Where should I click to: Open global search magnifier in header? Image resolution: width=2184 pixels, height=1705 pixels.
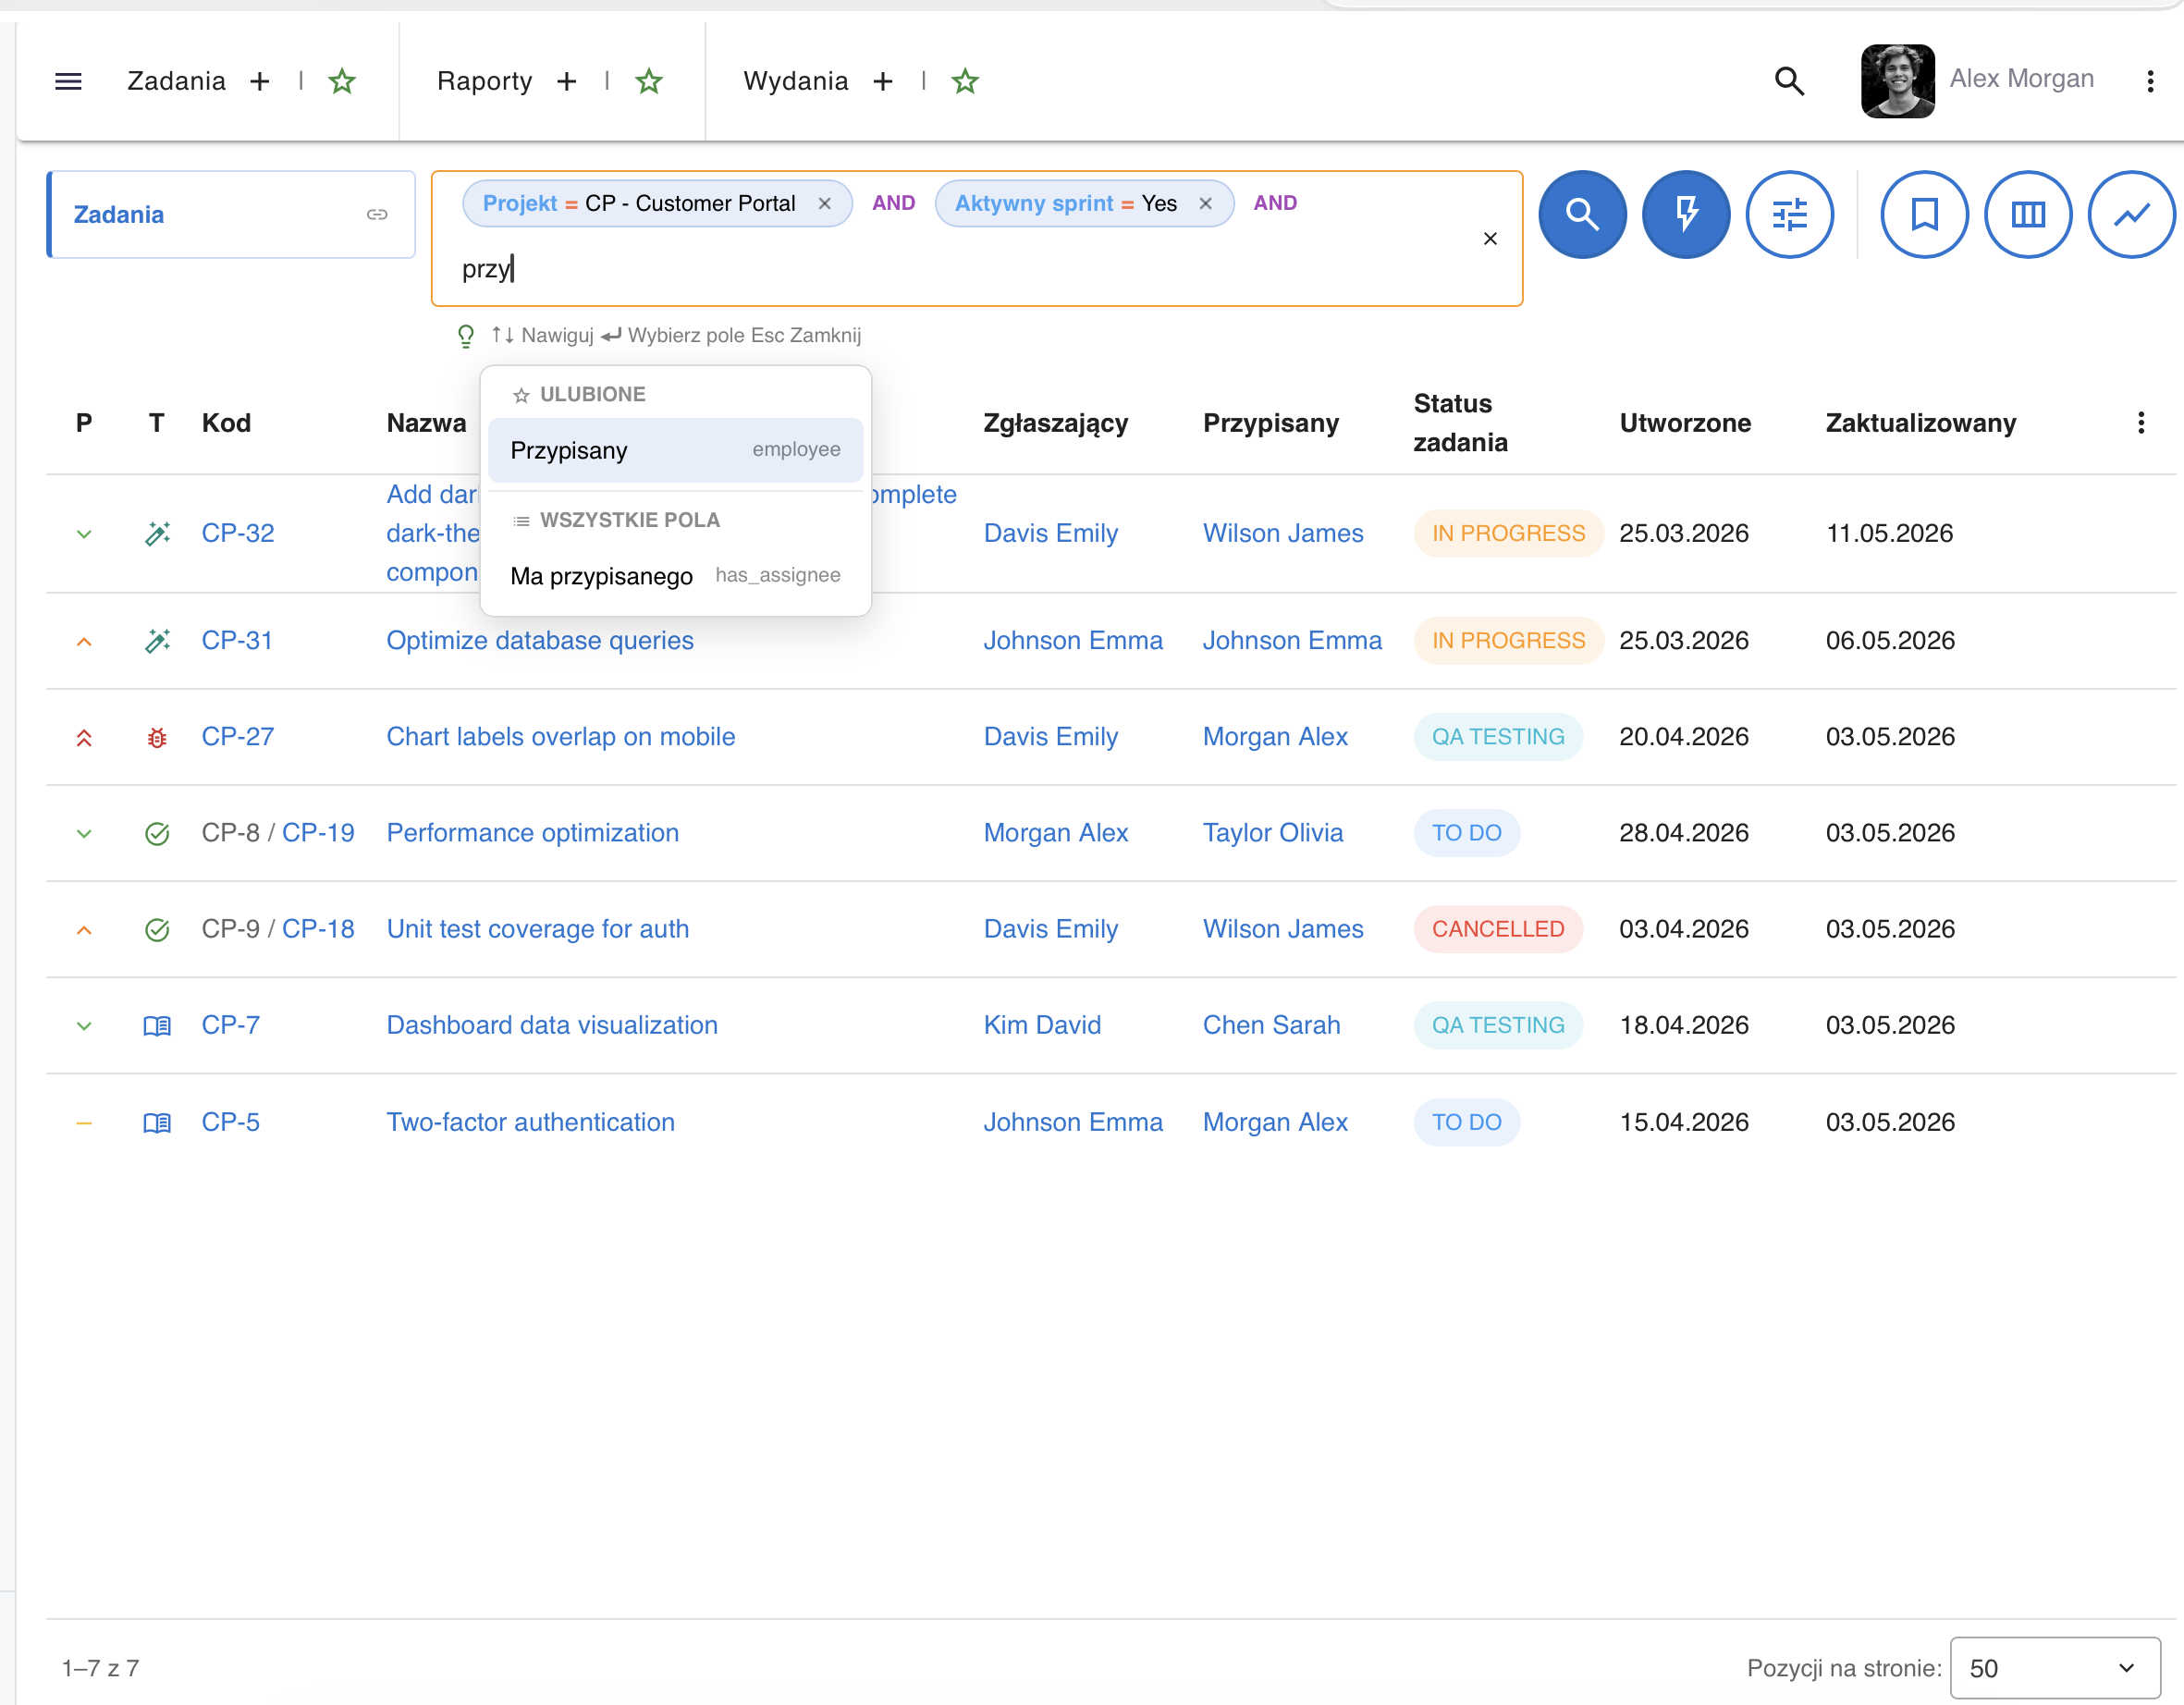[x=1789, y=81]
